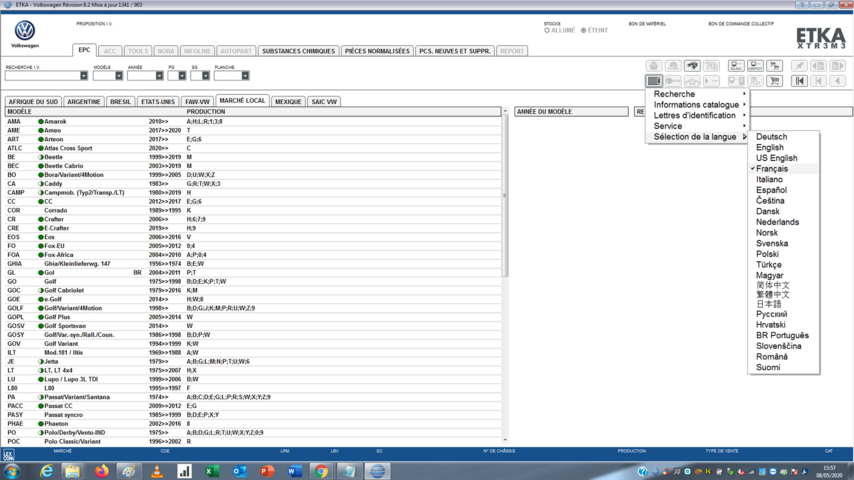Open VLC media player from taskbar
854x480 pixels.
(x=157, y=471)
